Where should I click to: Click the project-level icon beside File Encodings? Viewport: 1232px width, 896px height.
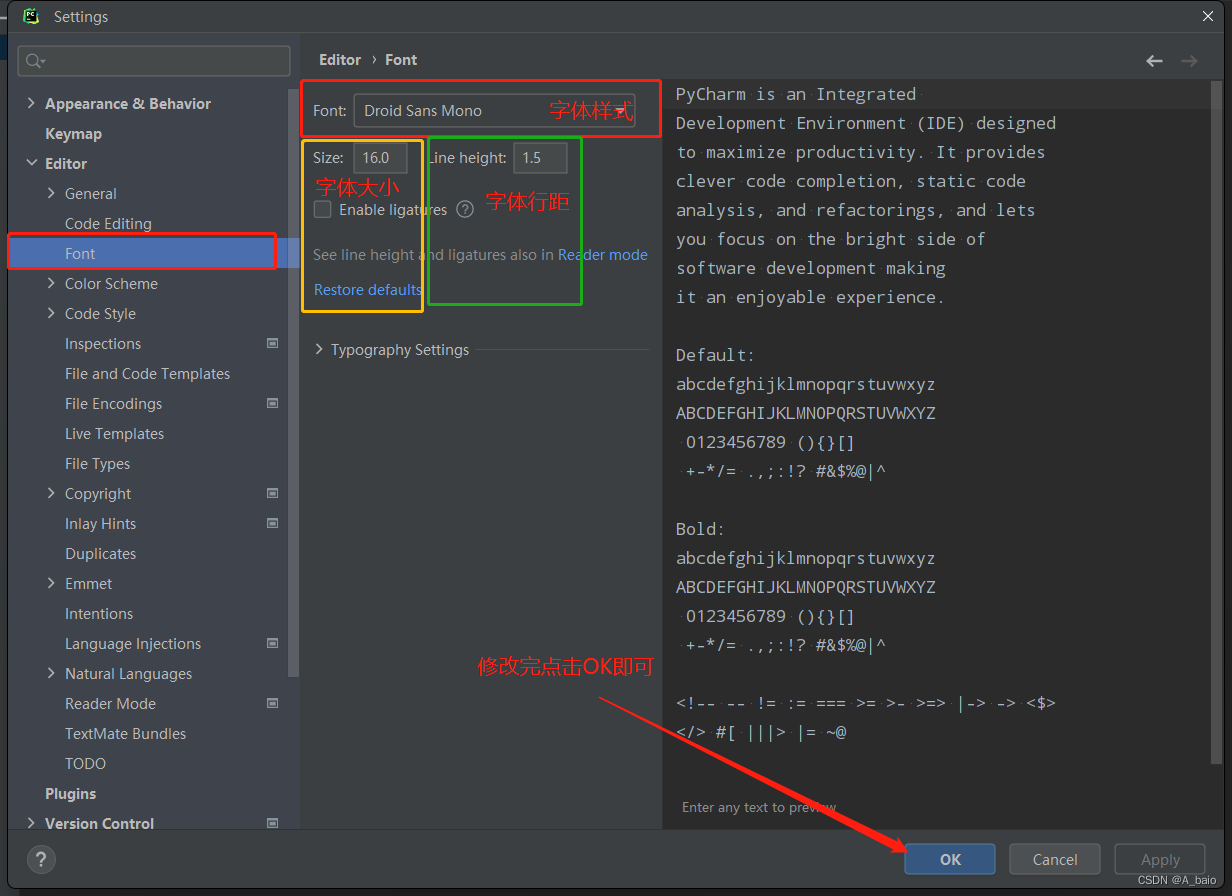point(272,403)
